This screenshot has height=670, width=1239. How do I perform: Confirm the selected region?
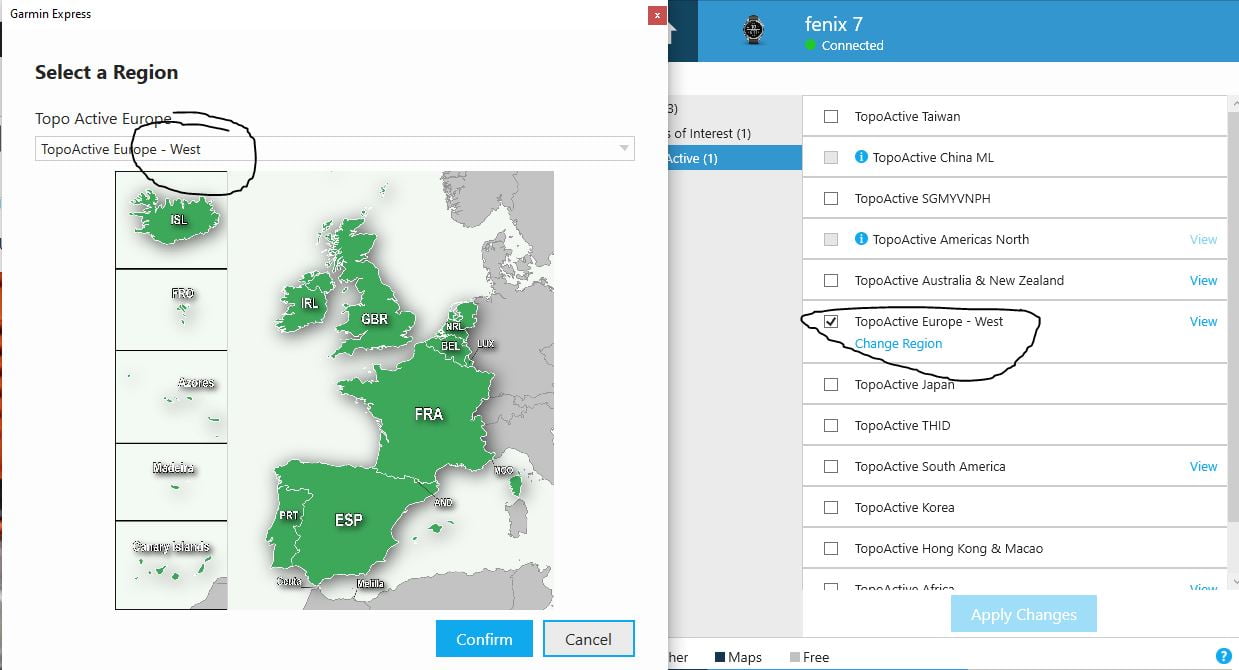pos(484,639)
